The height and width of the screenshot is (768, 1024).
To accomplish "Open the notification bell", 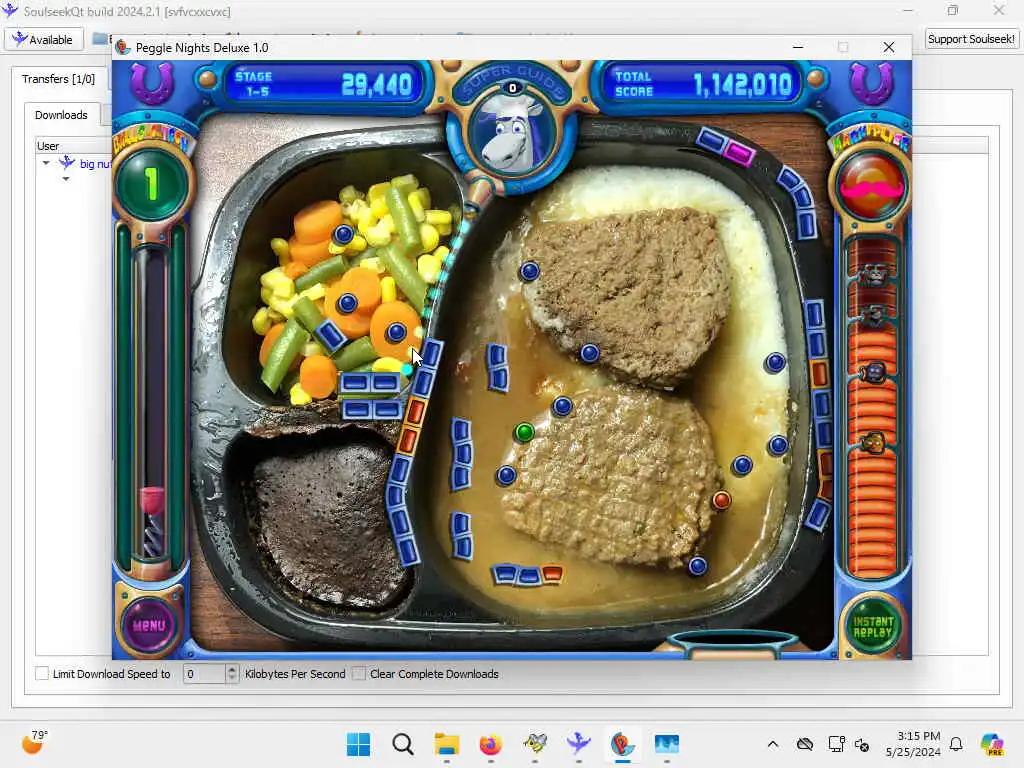I will pos(956,744).
